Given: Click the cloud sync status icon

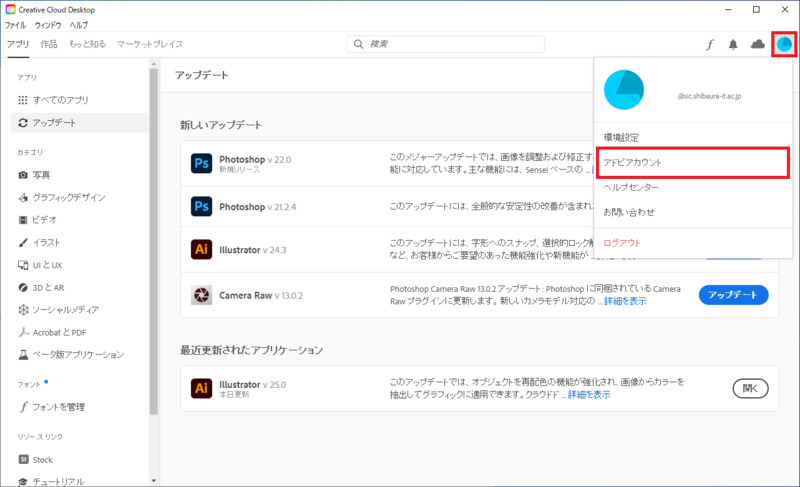Looking at the screenshot, I should 758,44.
